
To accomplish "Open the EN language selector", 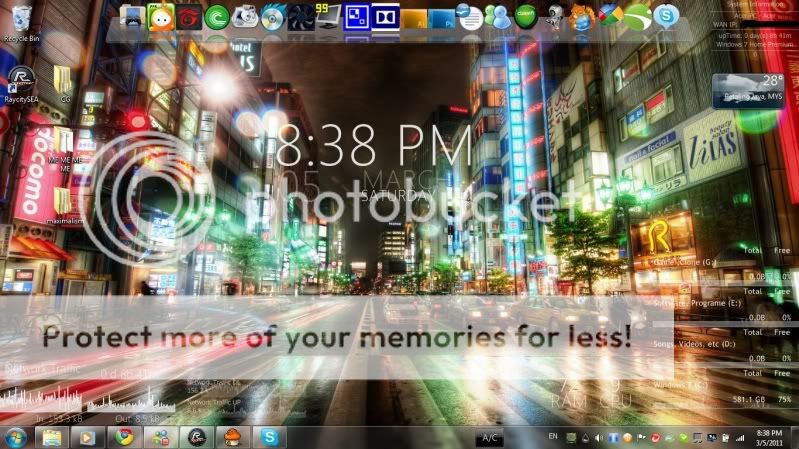I will coord(553,437).
